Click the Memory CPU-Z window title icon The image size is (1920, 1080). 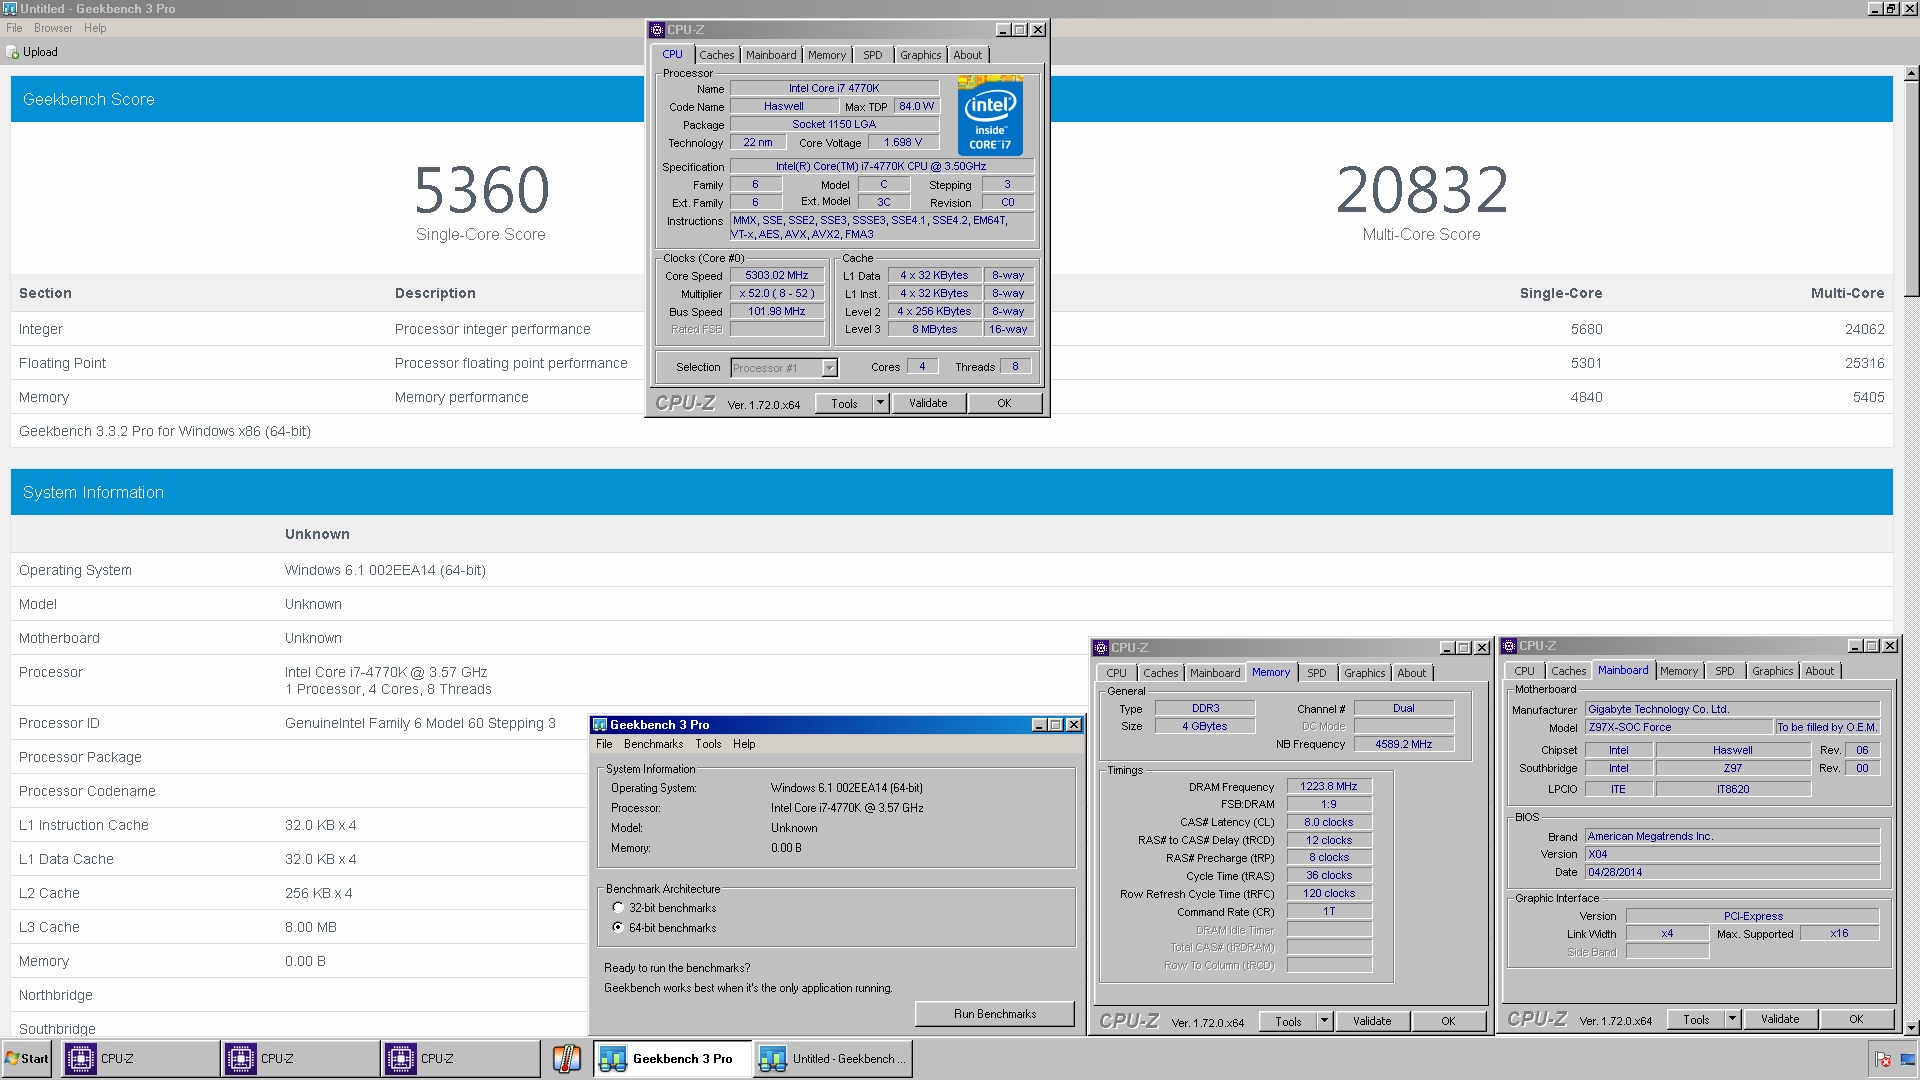coord(1101,648)
